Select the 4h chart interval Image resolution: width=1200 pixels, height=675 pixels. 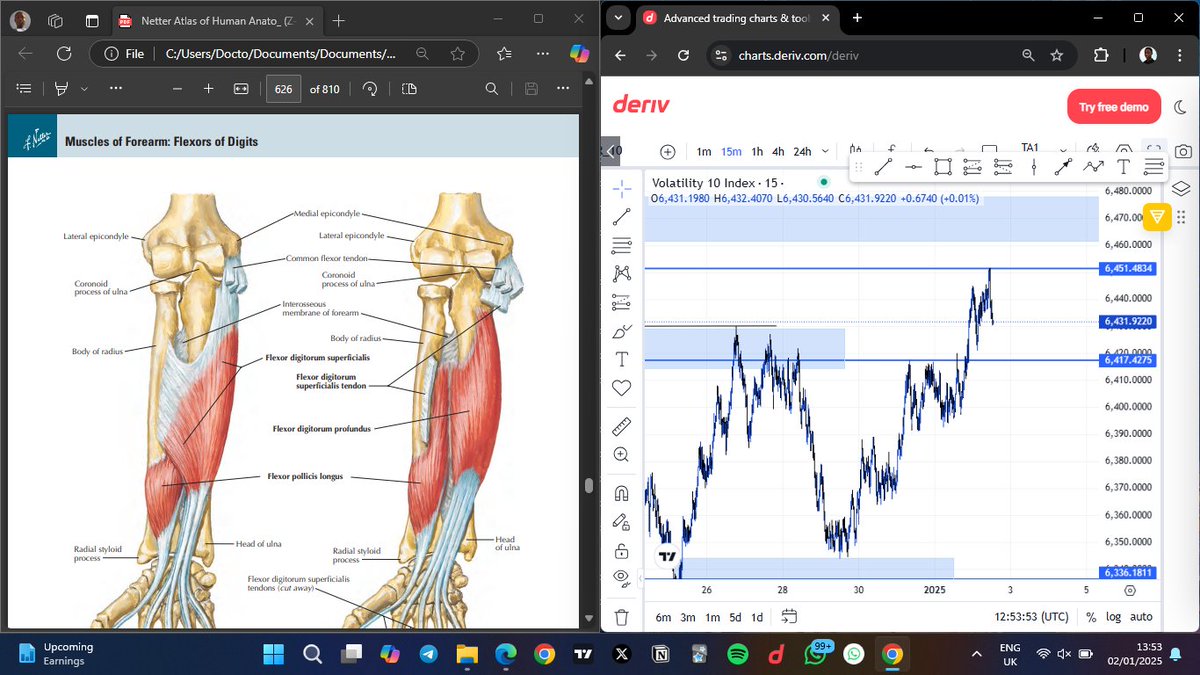tap(778, 151)
